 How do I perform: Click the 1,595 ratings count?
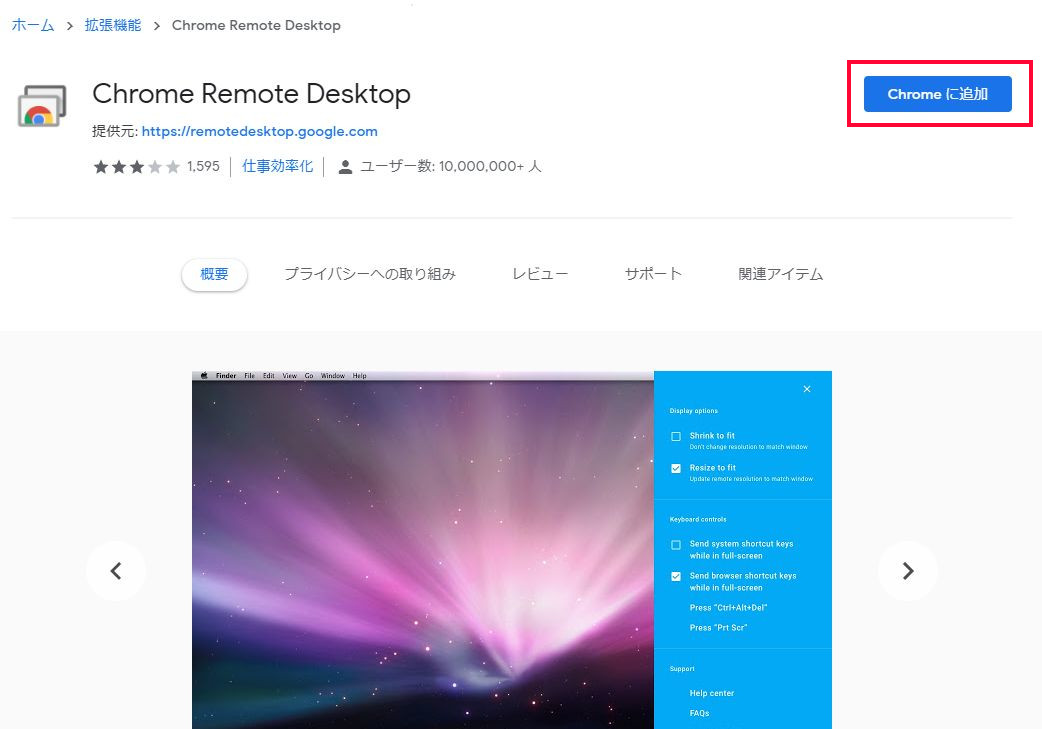(x=205, y=166)
